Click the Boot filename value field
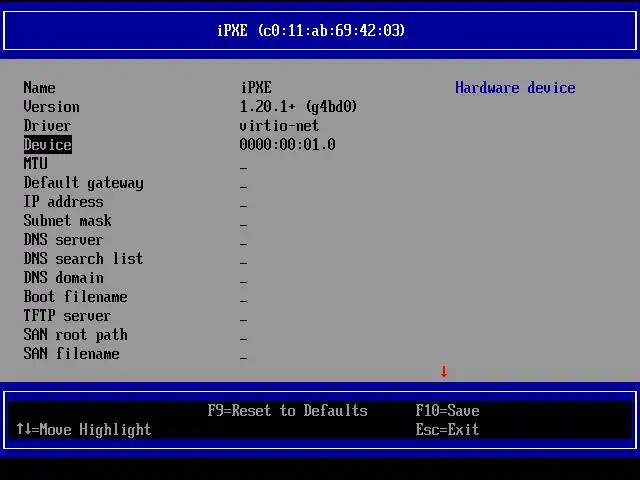 coord(244,300)
